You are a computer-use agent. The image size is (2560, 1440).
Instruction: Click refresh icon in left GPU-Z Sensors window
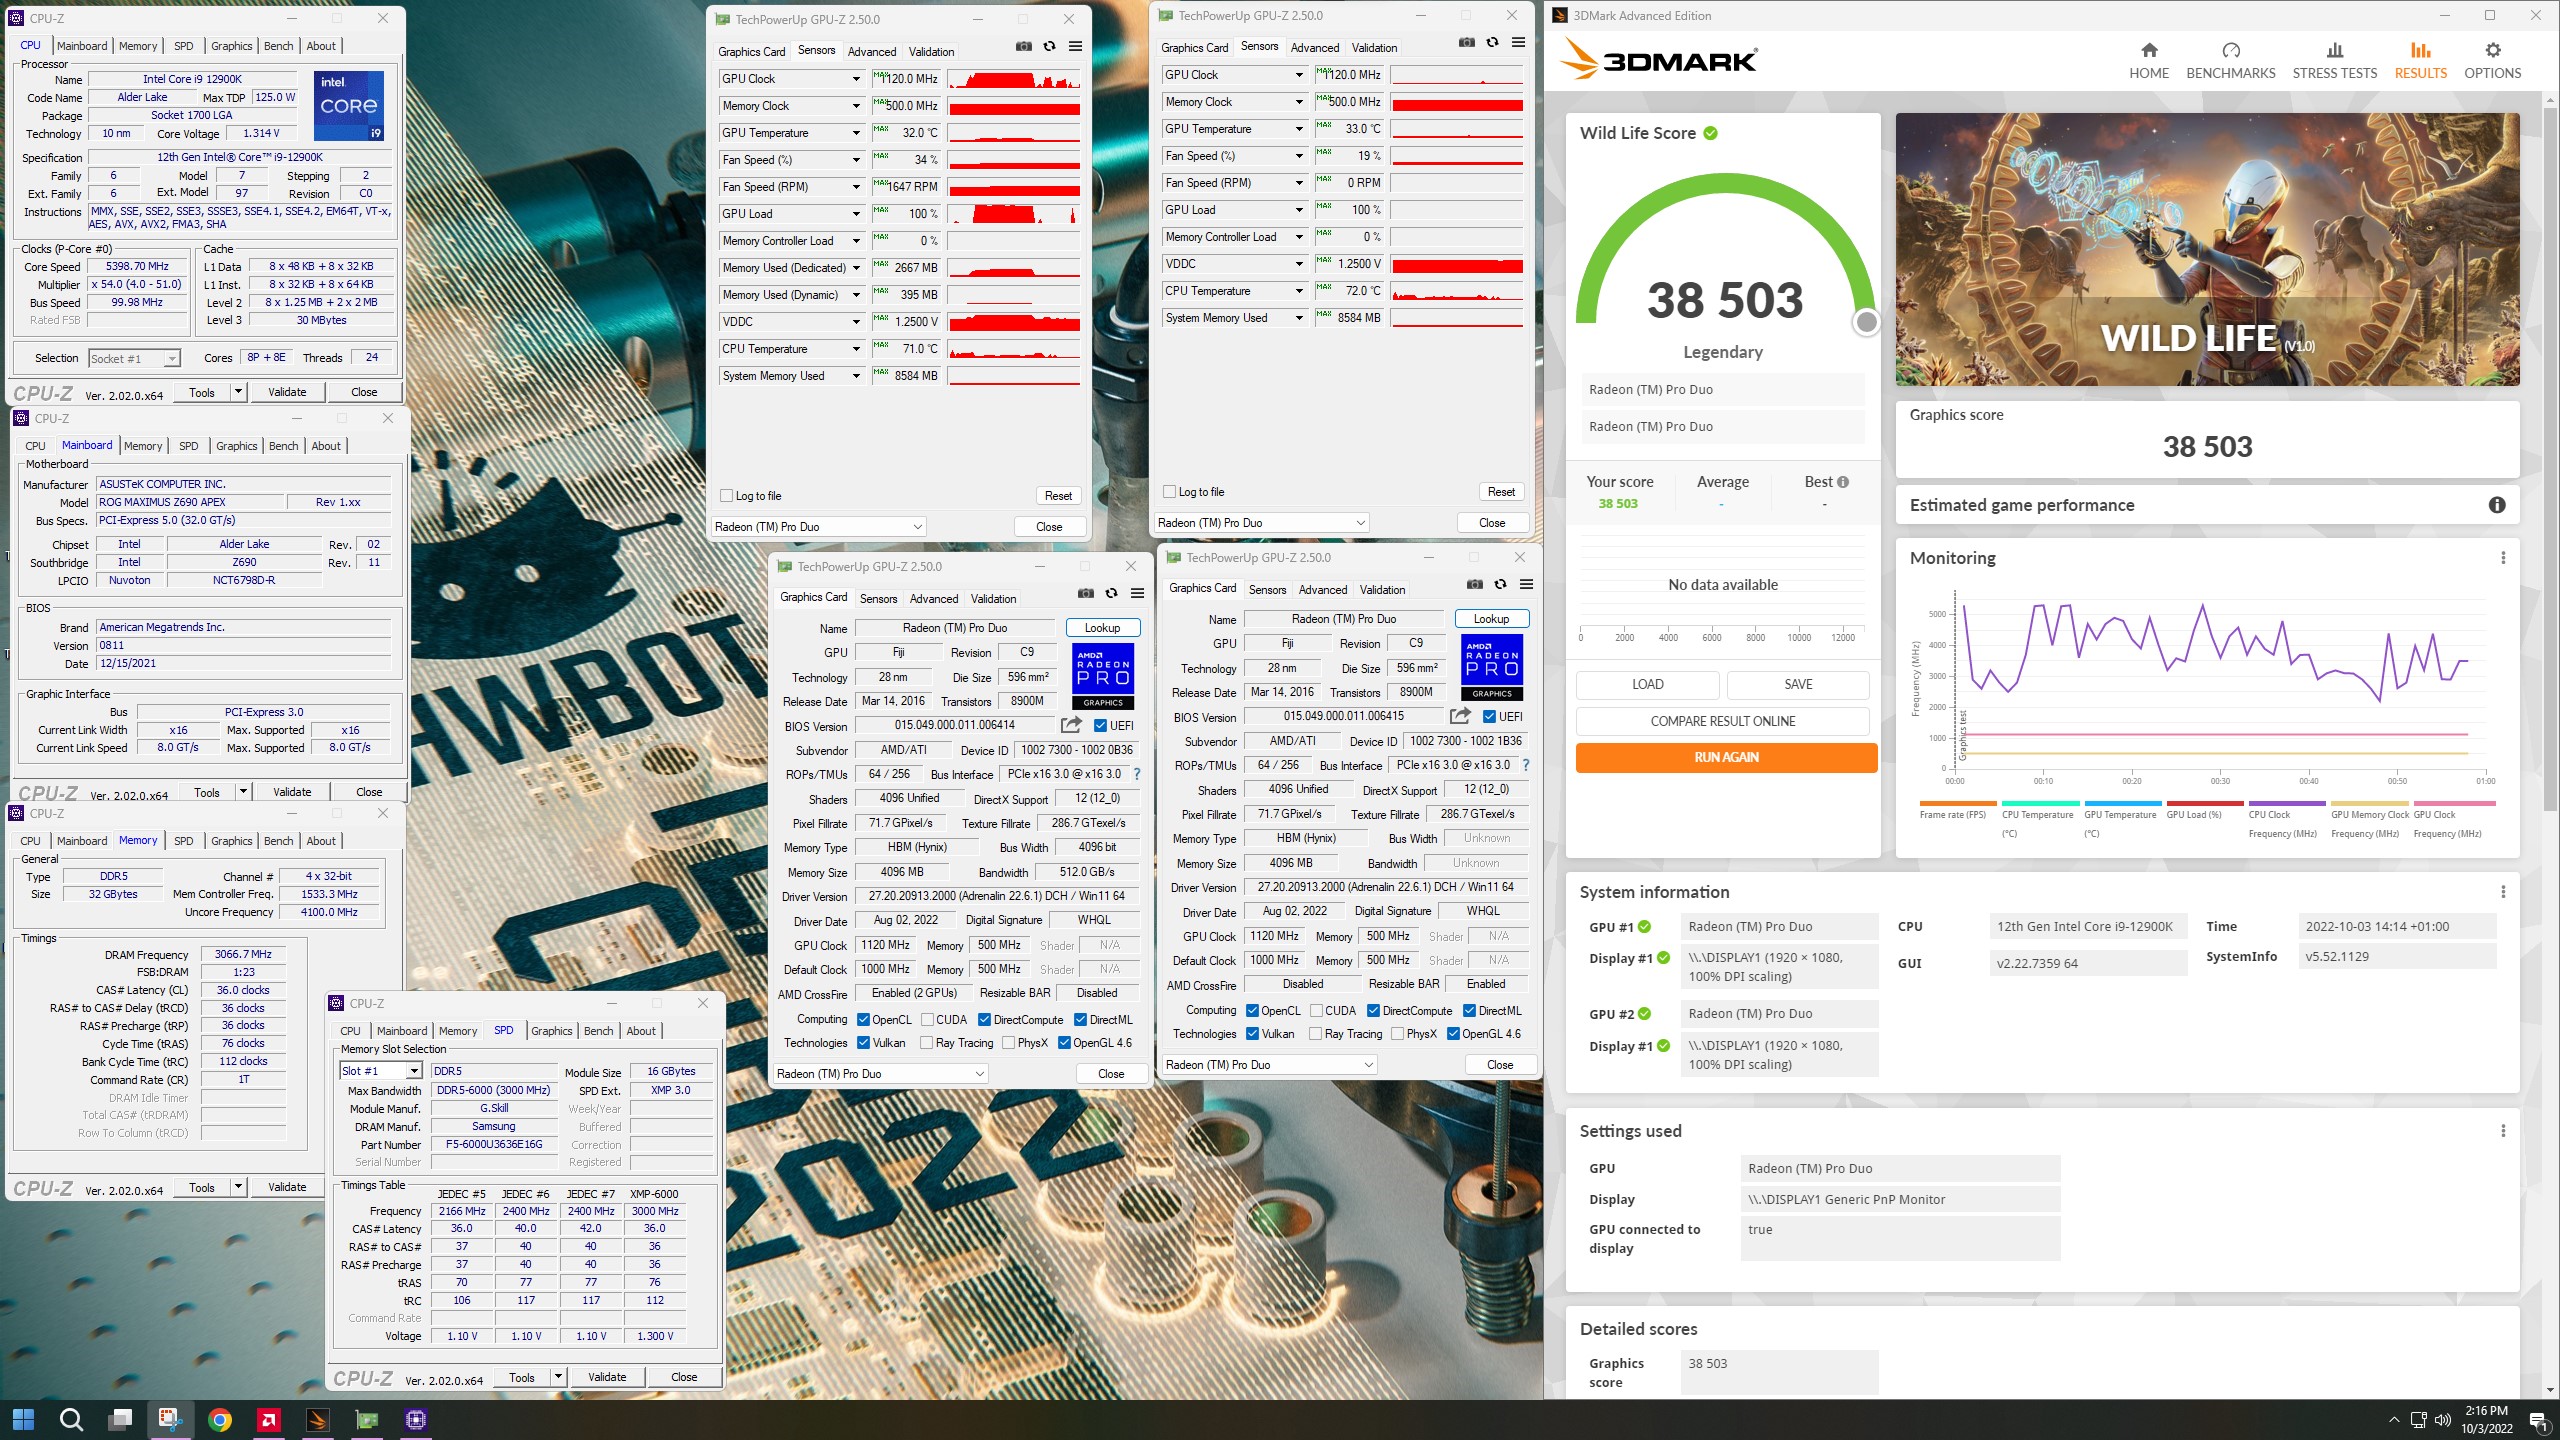[1049, 46]
